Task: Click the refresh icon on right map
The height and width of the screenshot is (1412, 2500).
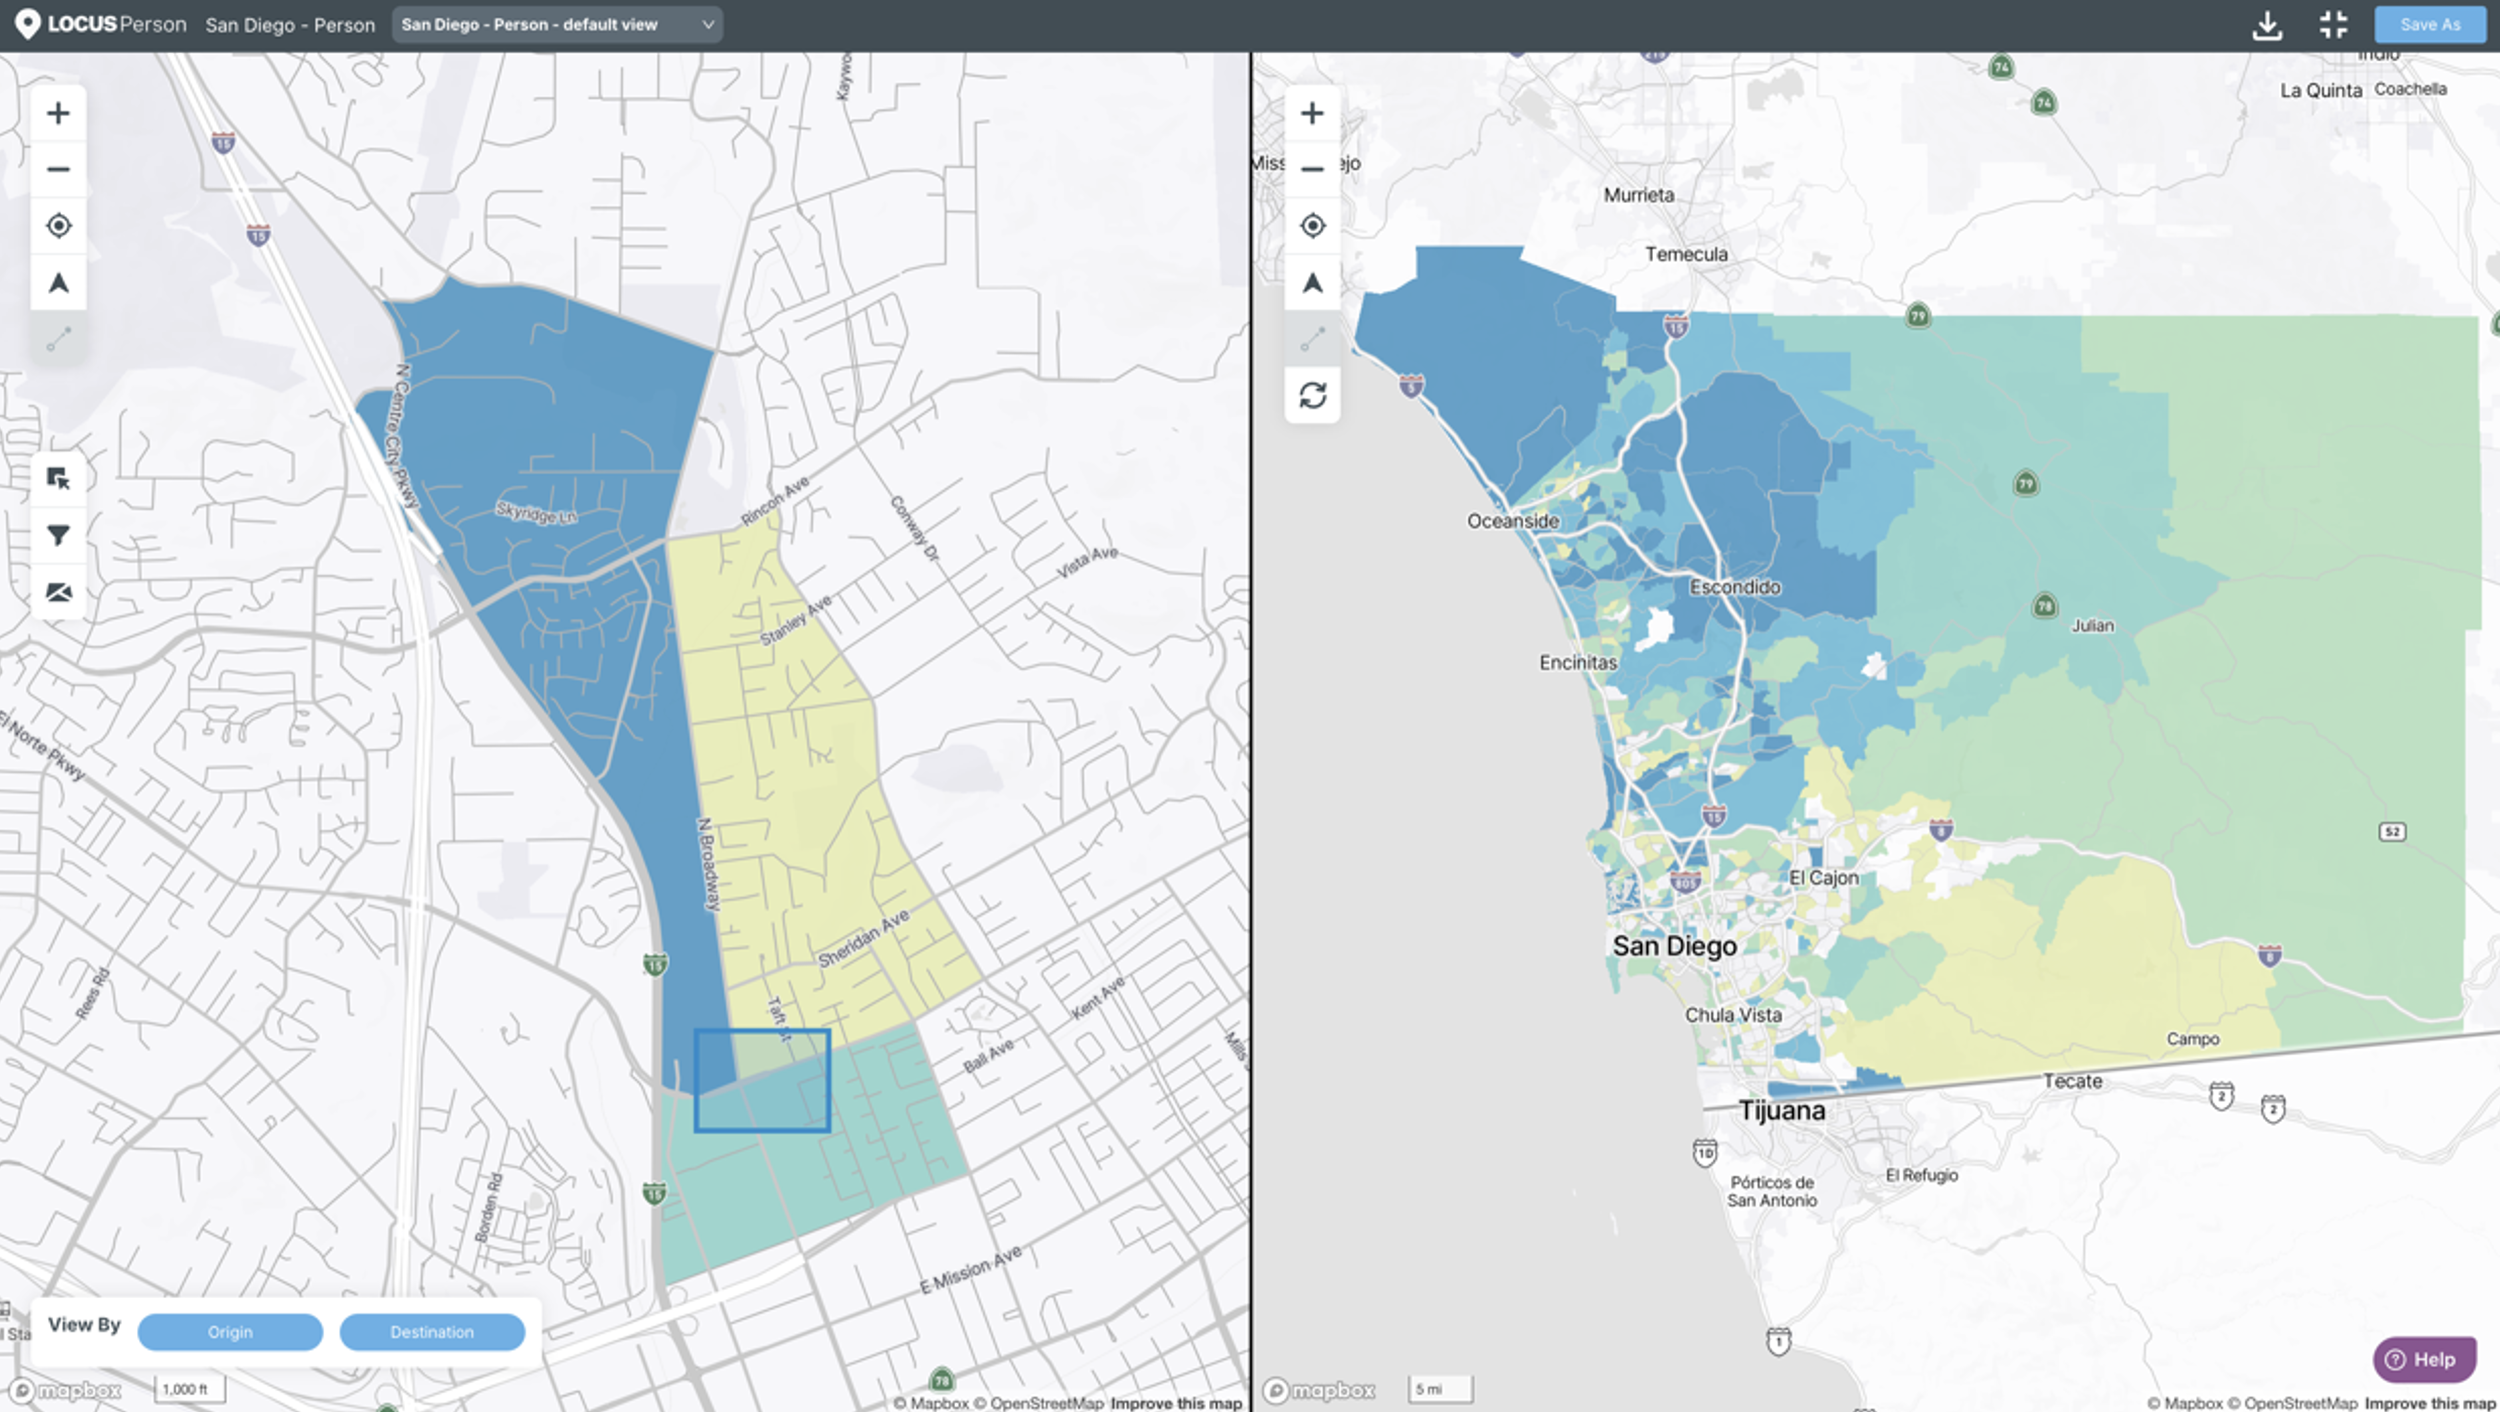Action: 1312,395
